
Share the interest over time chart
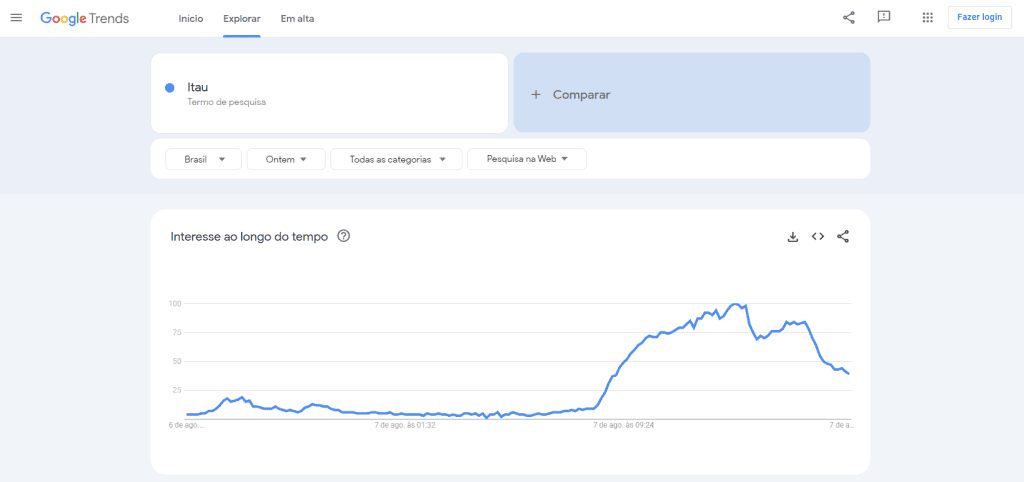(843, 237)
